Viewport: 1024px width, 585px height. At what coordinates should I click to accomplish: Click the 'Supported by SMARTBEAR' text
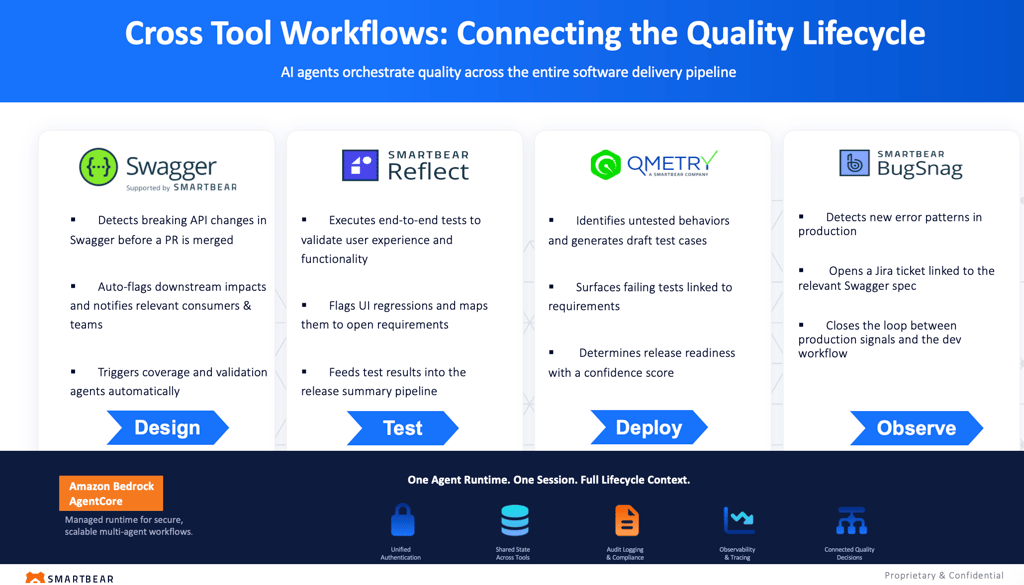tap(182, 187)
